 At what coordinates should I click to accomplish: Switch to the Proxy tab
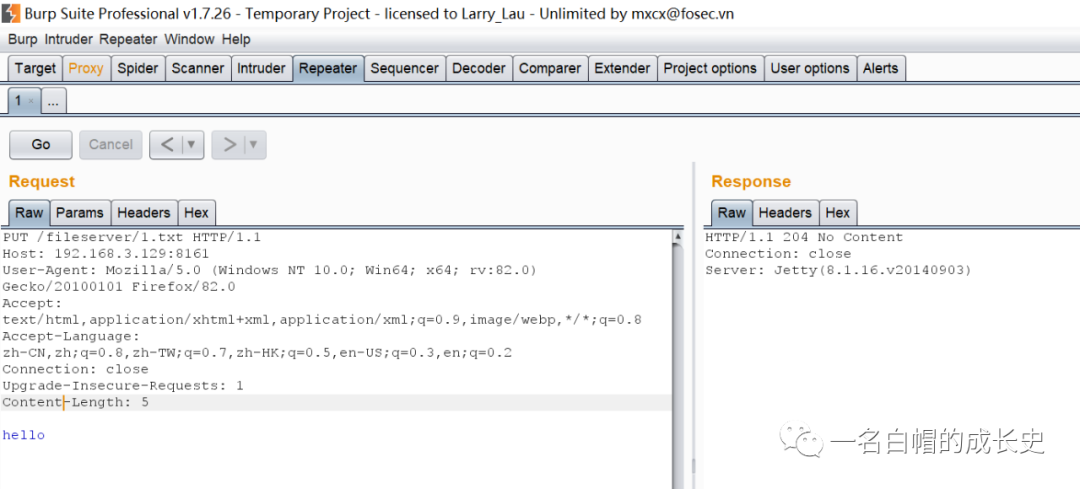pyautogui.click(x=86, y=69)
